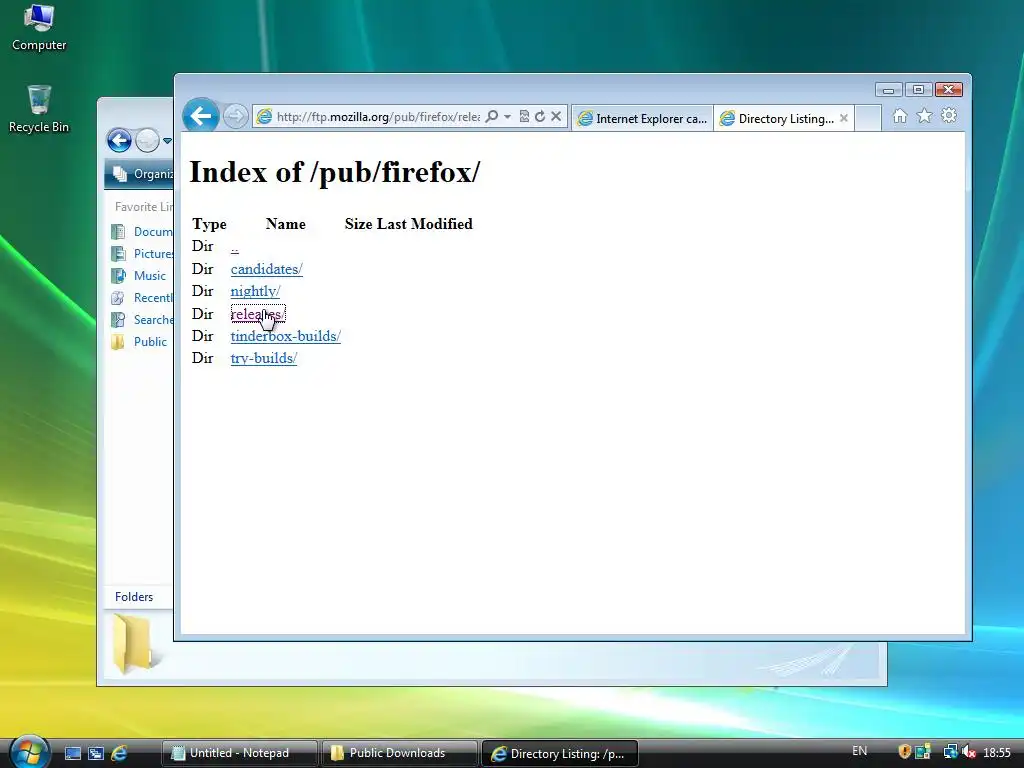The image size is (1024, 768).
Task: Click the Internet Explorer forward arrow button
Action: pyautogui.click(x=235, y=116)
